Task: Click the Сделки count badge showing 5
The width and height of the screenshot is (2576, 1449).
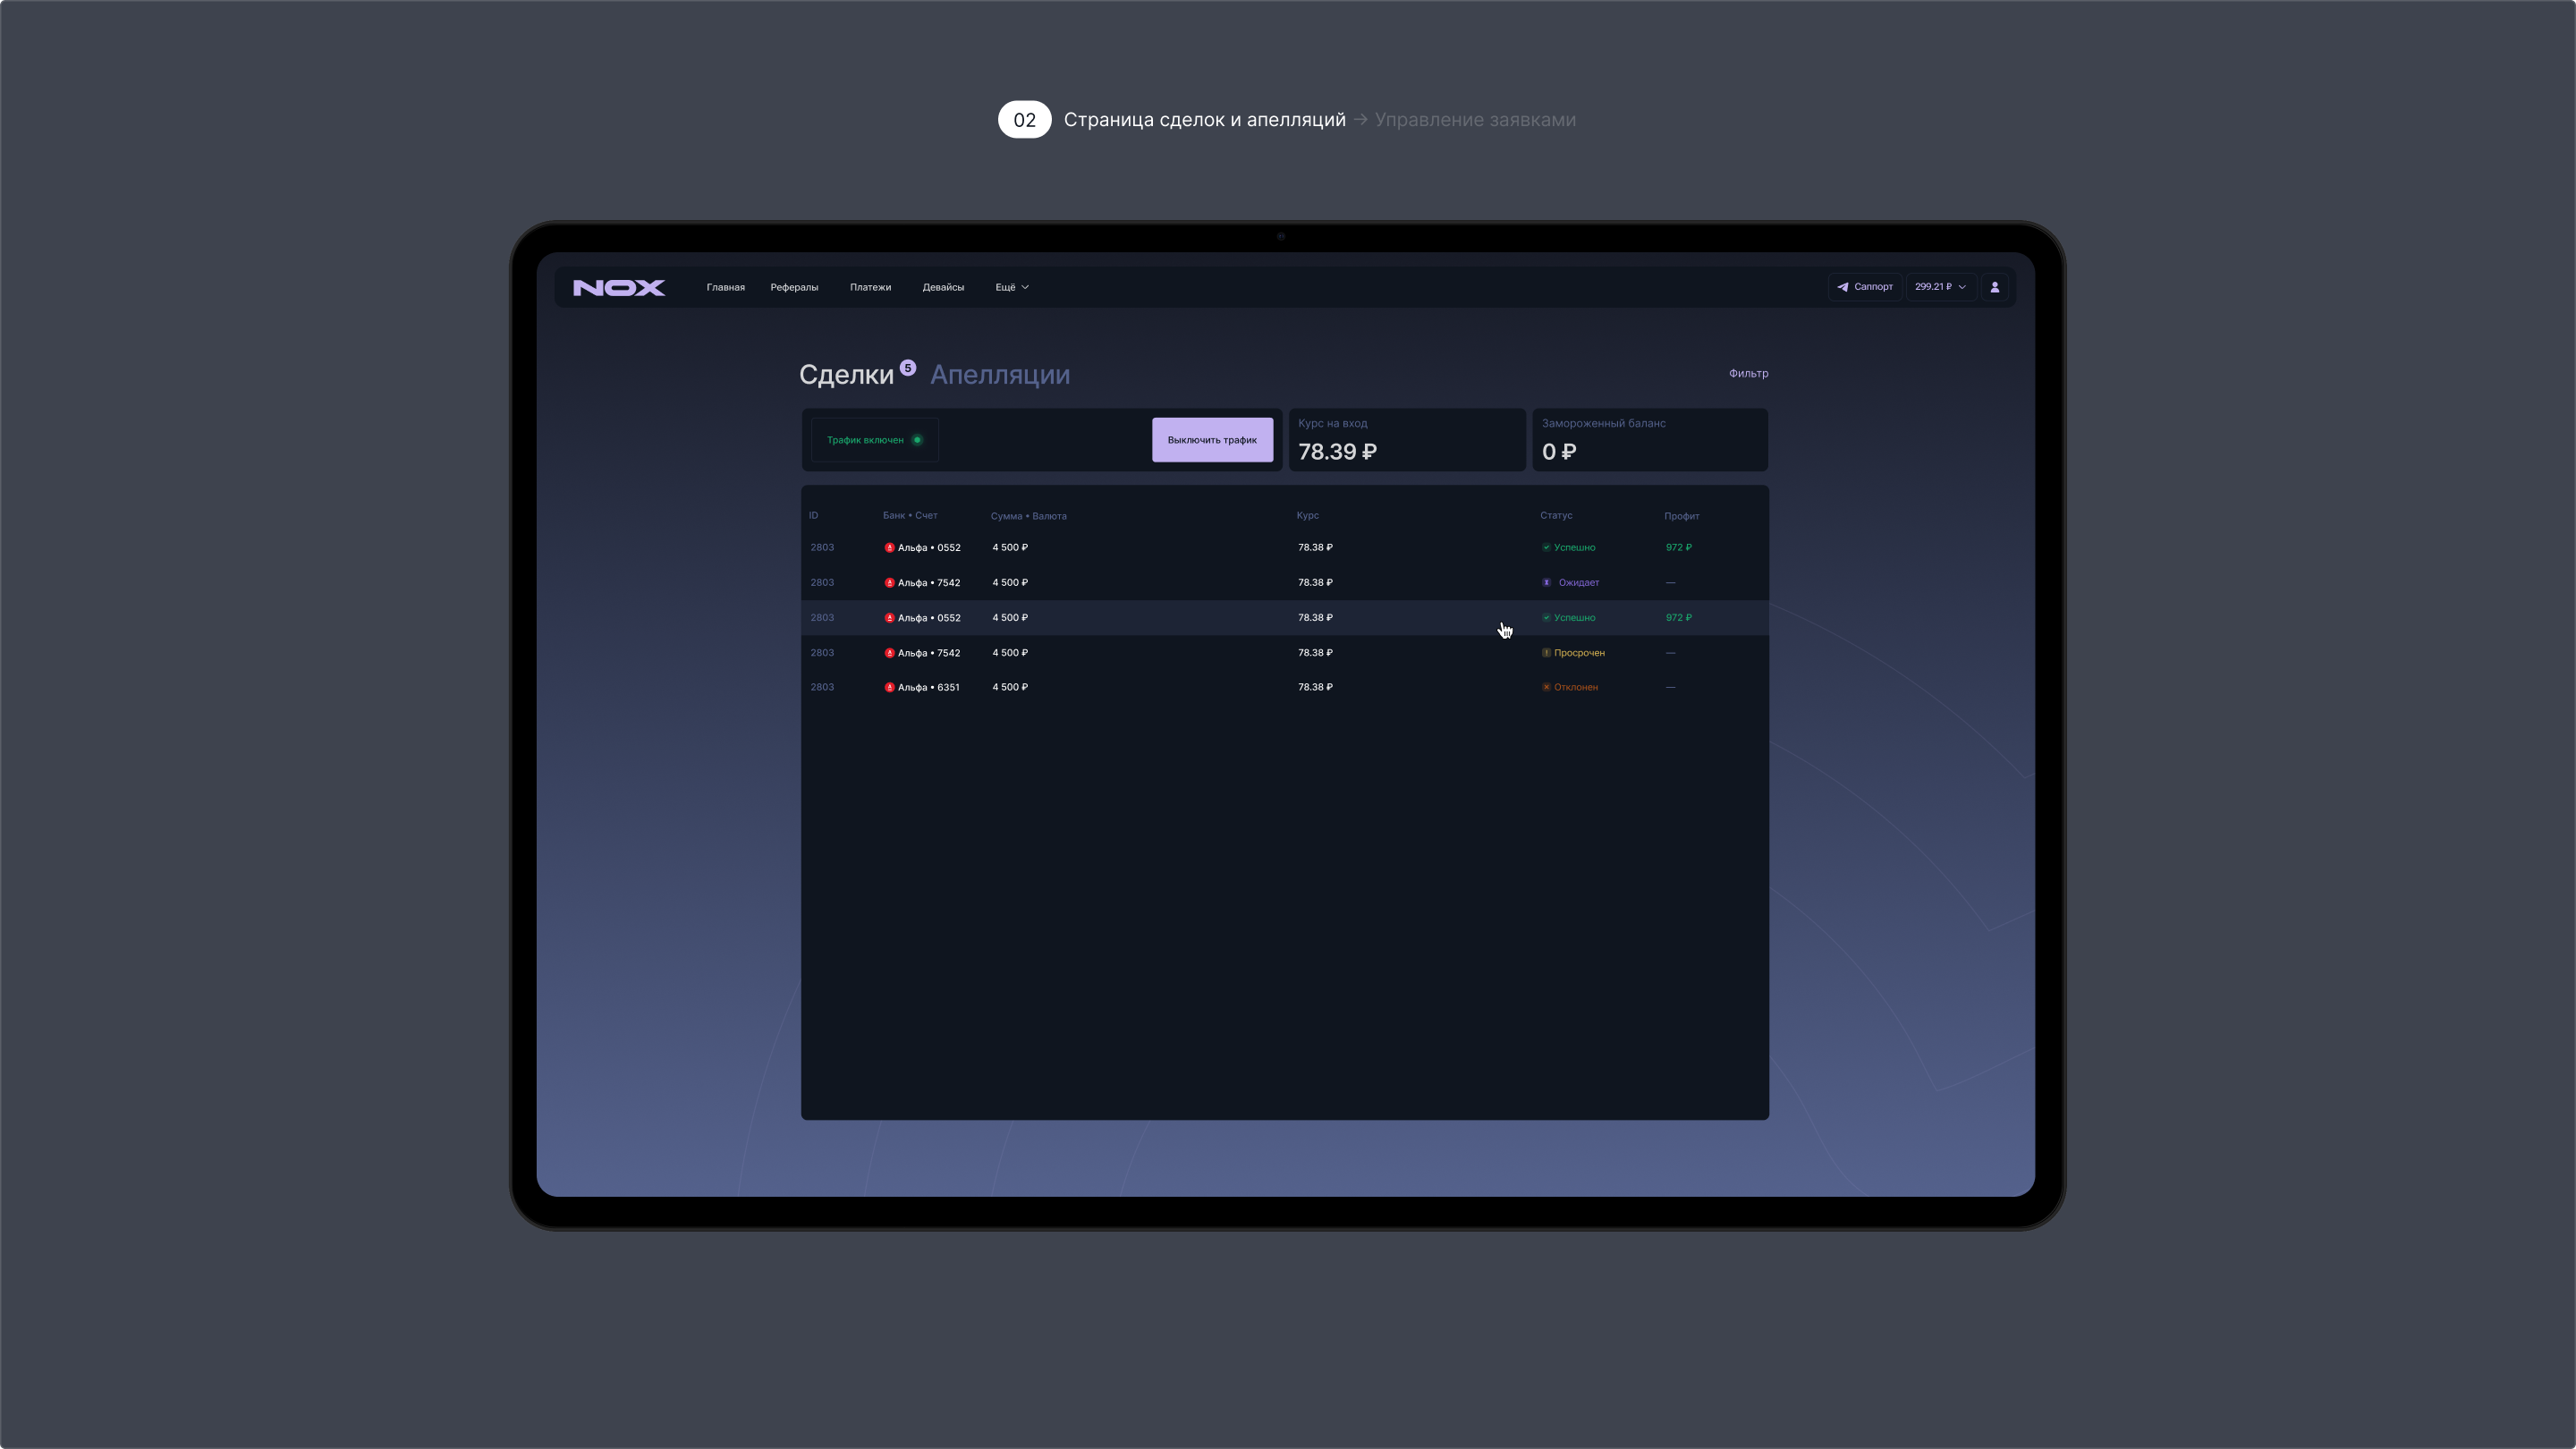Action: (x=908, y=367)
